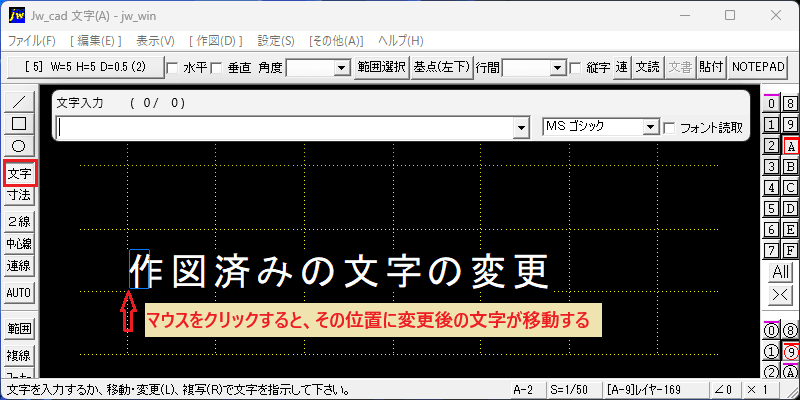Screen dimensions: 800x400
Task: Click square layer button 8
Action: tap(790, 104)
